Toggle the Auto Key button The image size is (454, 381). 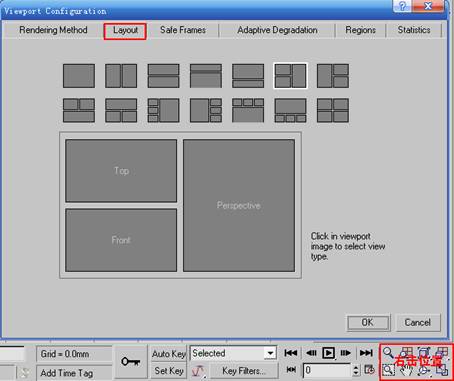tap(169, 354)
